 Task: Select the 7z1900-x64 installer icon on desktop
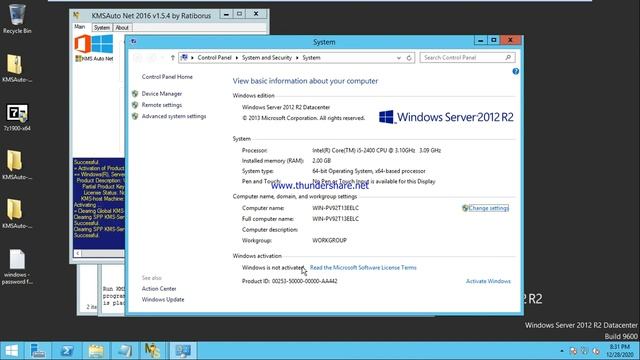(x=17, y=118)
